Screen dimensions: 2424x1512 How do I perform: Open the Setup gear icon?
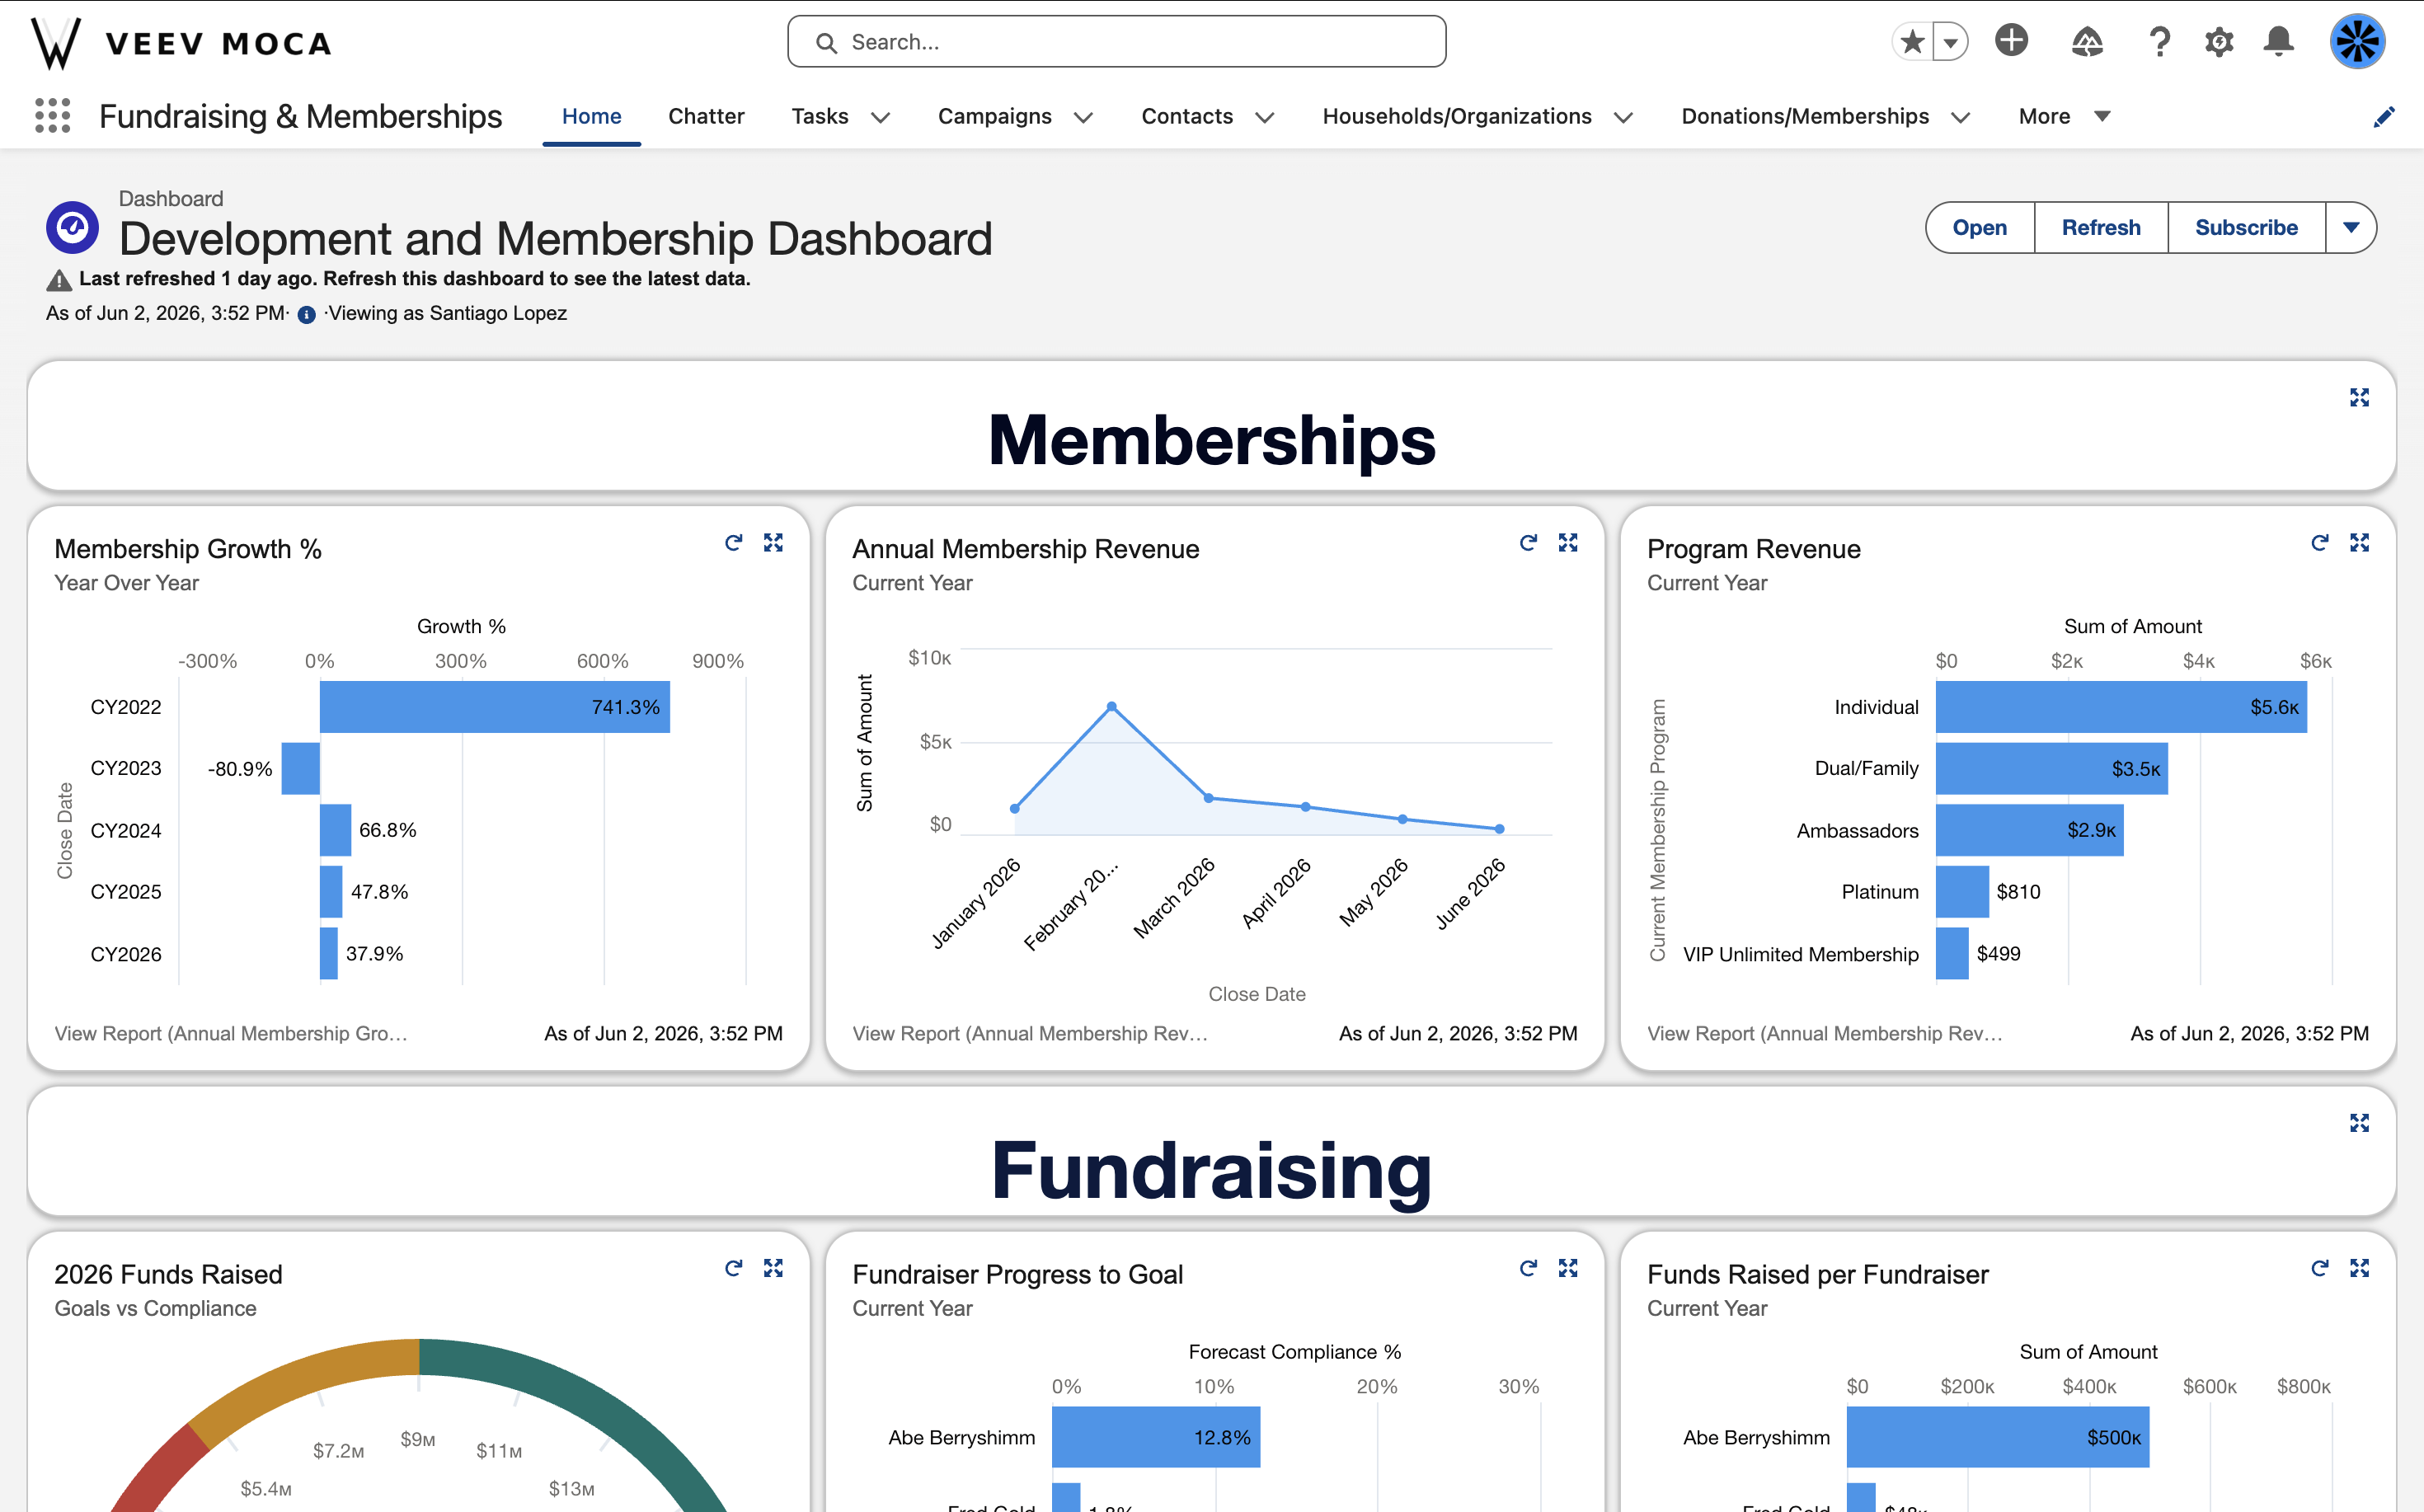(2218, 42)
